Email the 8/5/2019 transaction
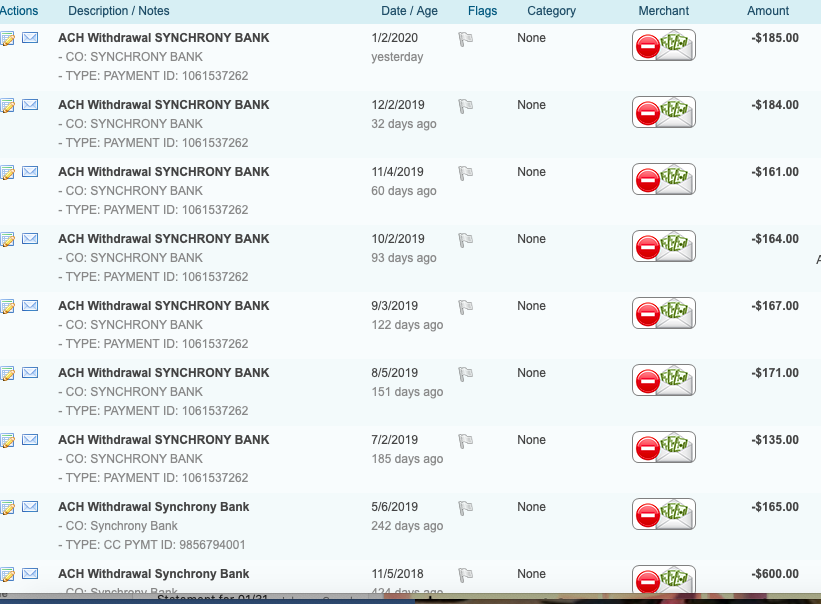821x604 pixels. pos(30,373)
